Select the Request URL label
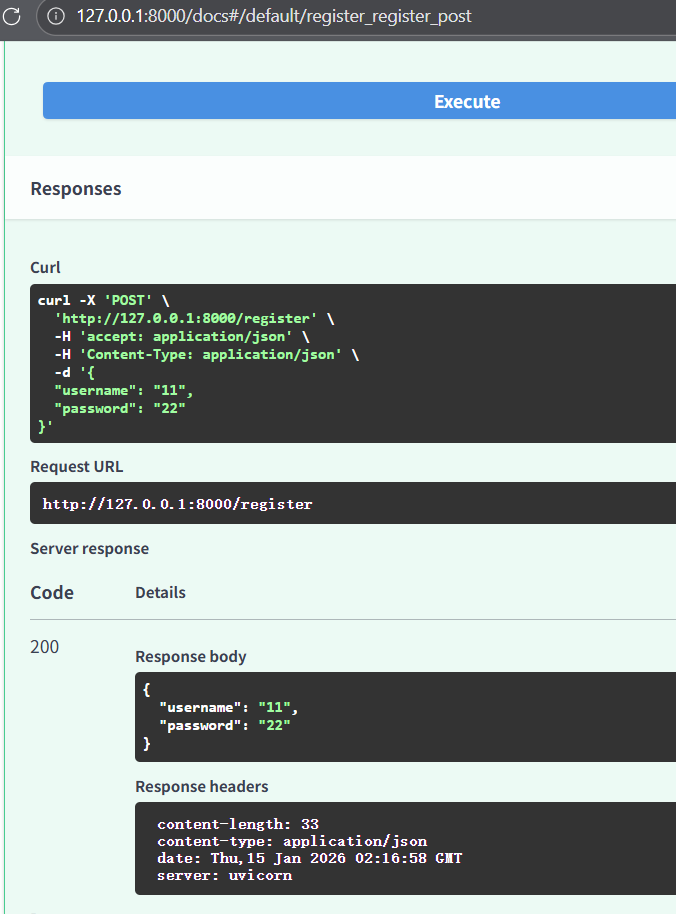This screenshot has height=914, width=676. [x=77, y=467]
